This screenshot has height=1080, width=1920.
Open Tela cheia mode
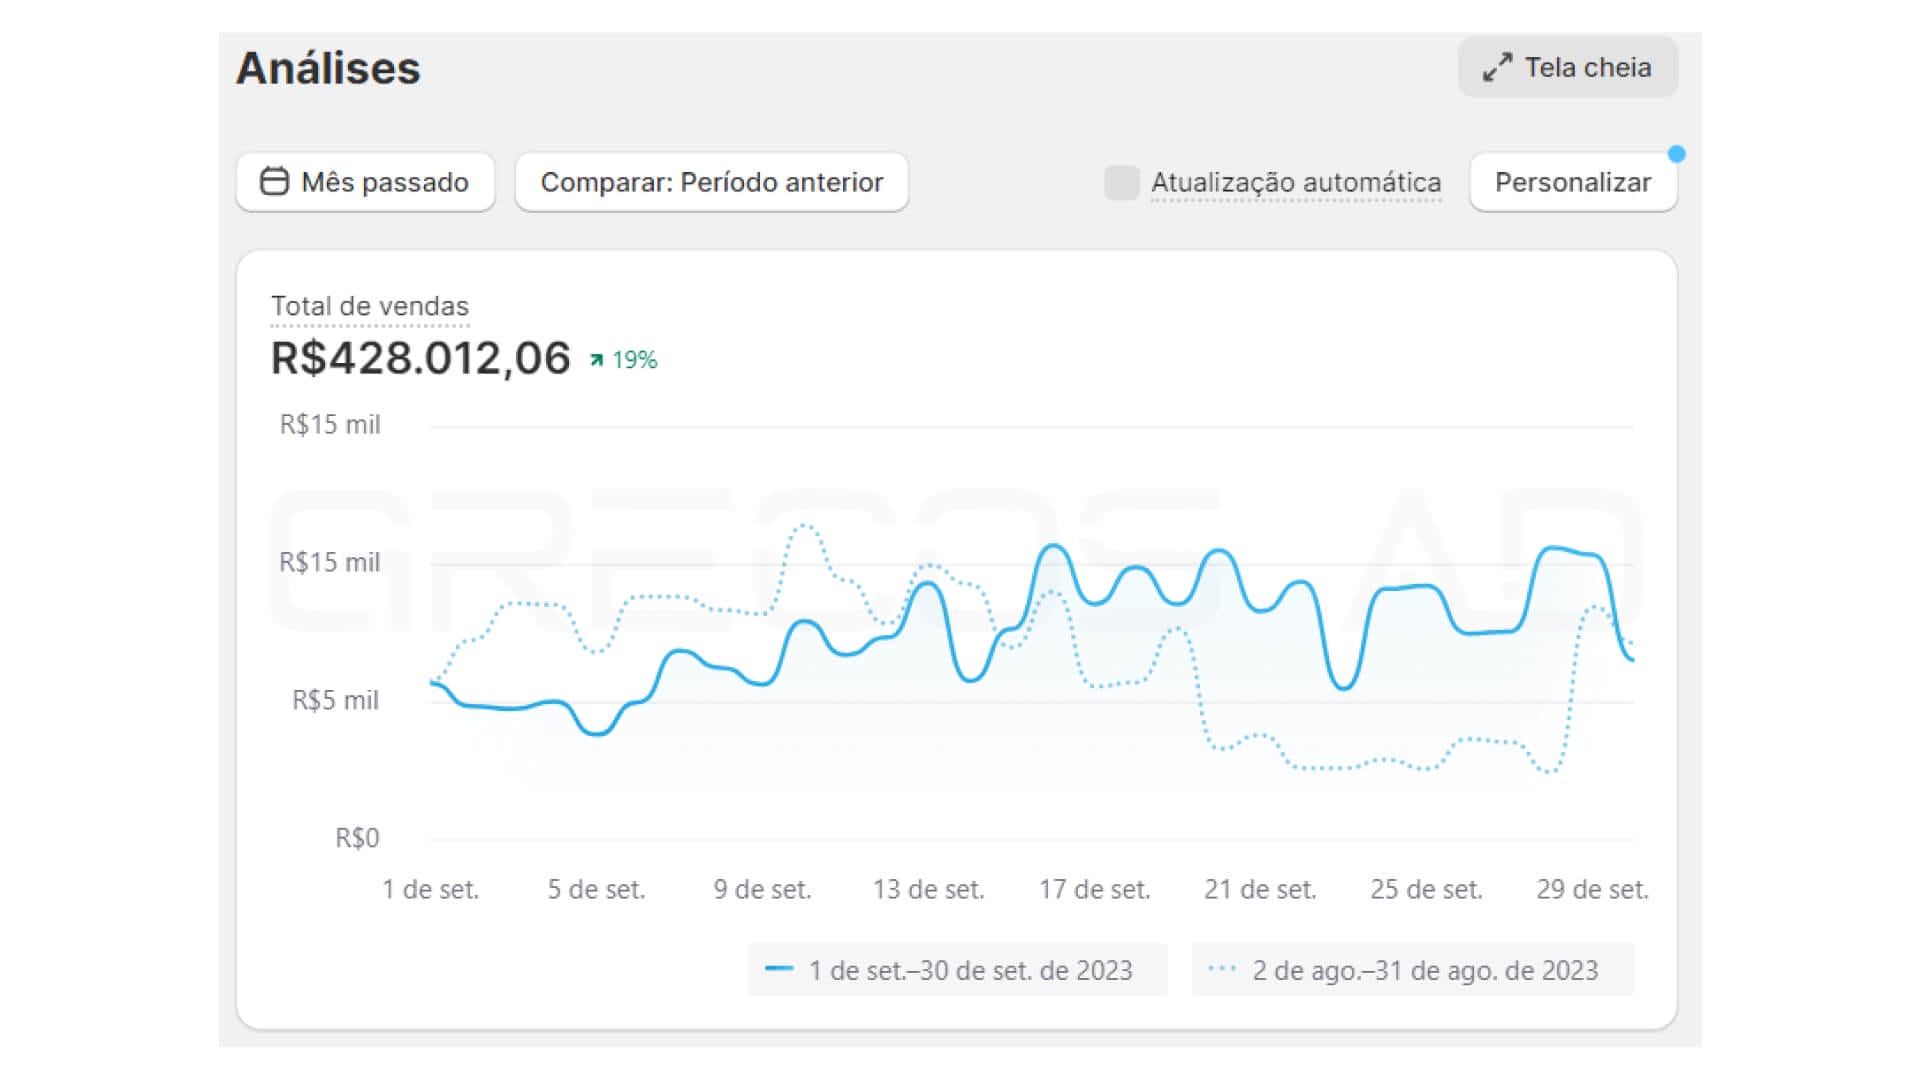click(1567, 68)
